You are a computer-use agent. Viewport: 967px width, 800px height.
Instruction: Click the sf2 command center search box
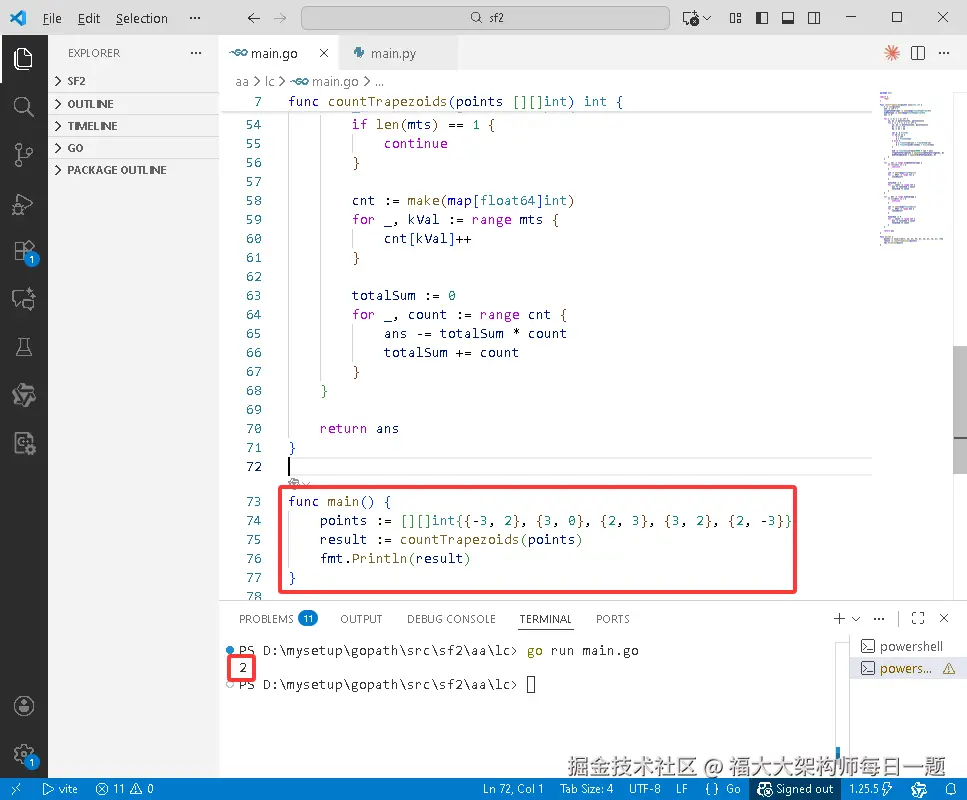[485, 18]
